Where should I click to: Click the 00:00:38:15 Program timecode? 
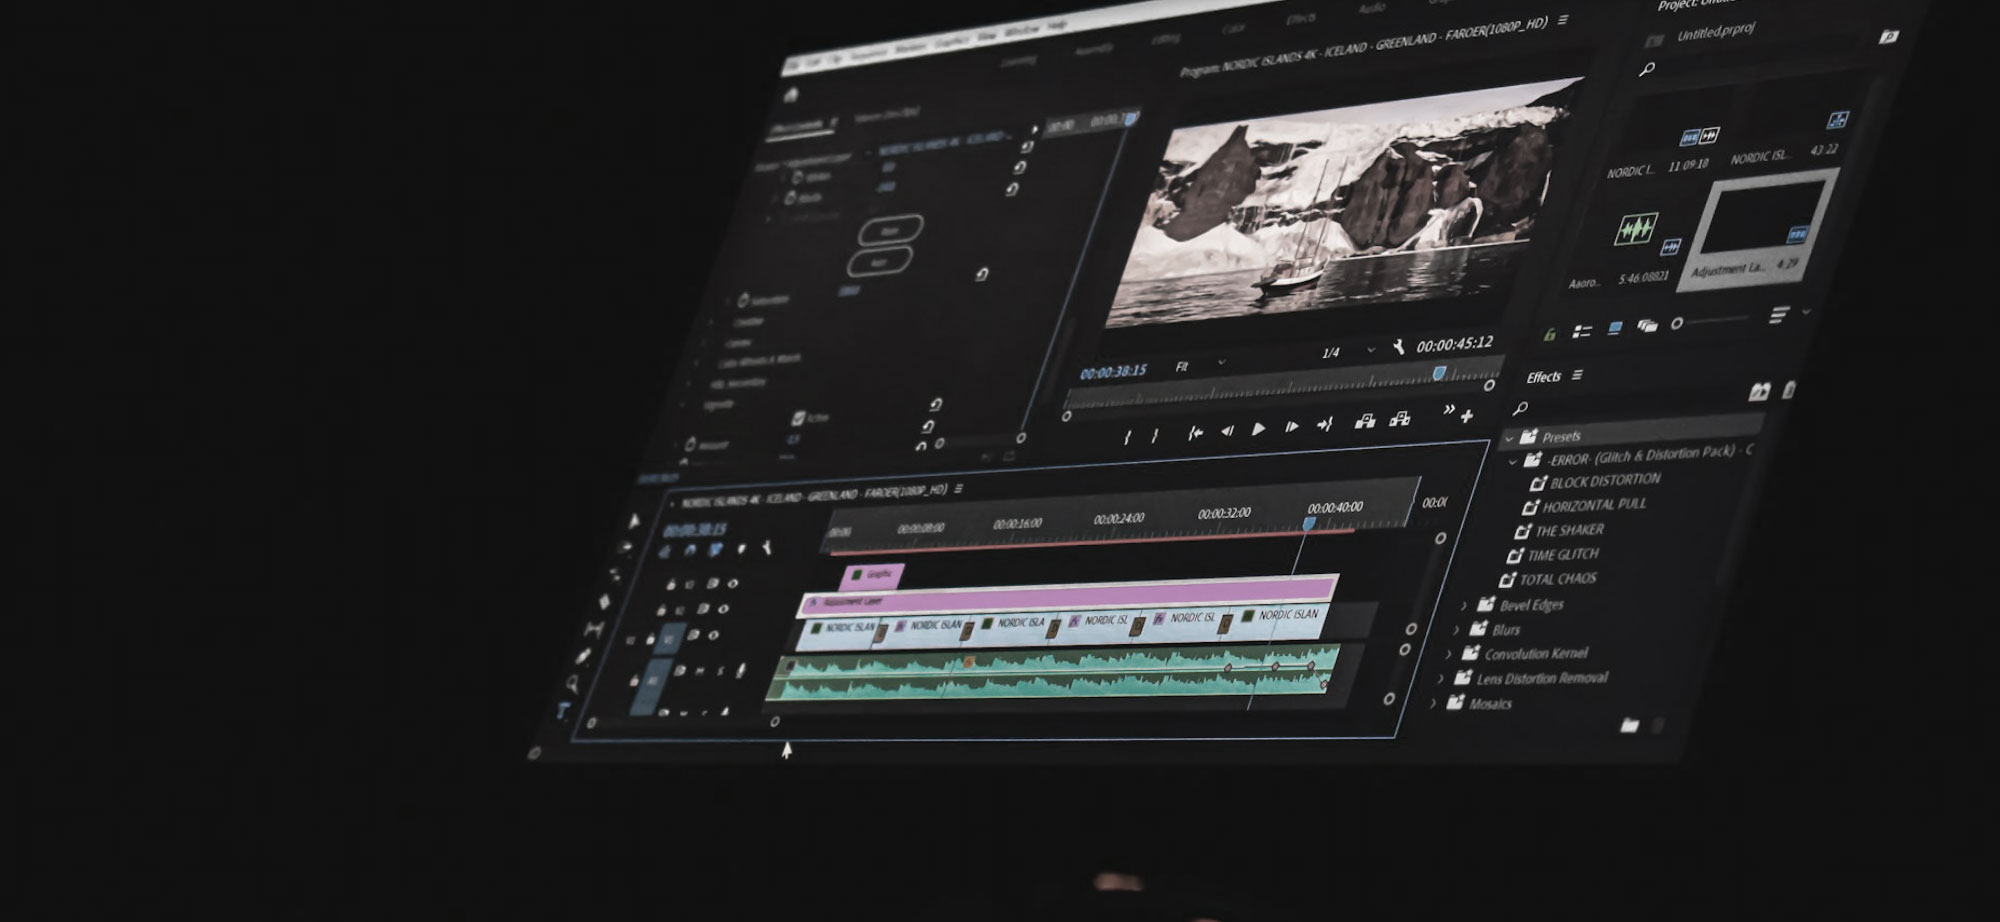pos(1113,371)
